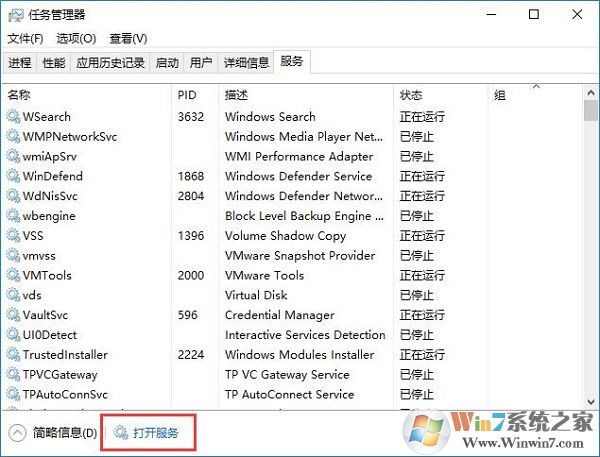Select the WinDefend service name
This screenshot has height=457, width=600.
pos(53,176)
